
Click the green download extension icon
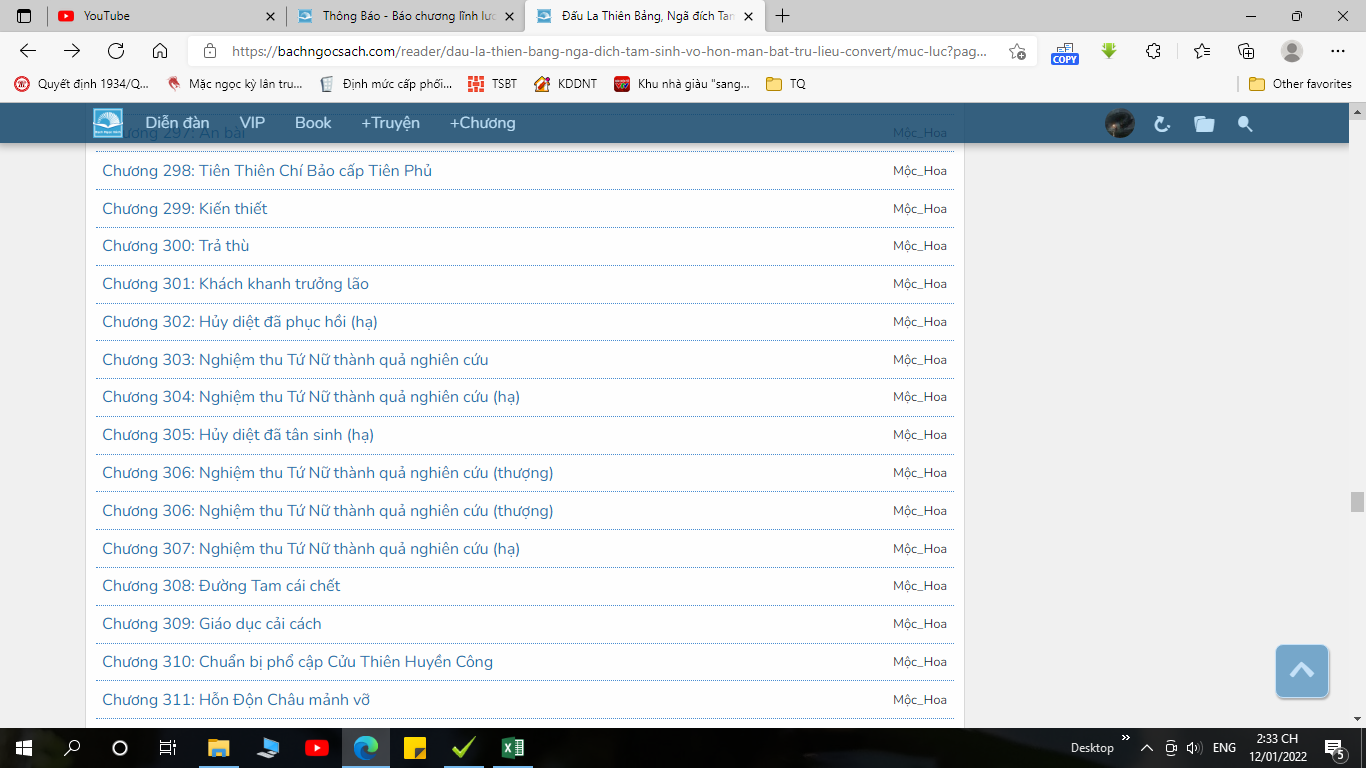[1109, 51]
